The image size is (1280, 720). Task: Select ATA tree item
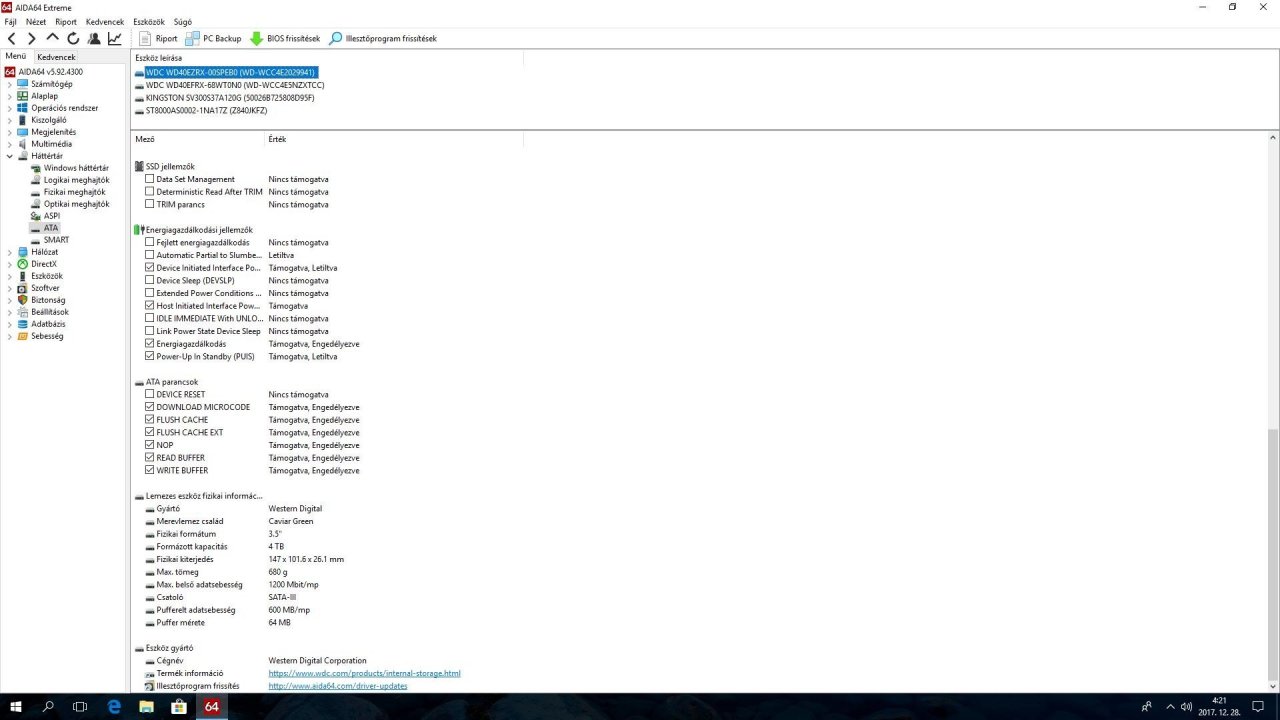[51, 228]
